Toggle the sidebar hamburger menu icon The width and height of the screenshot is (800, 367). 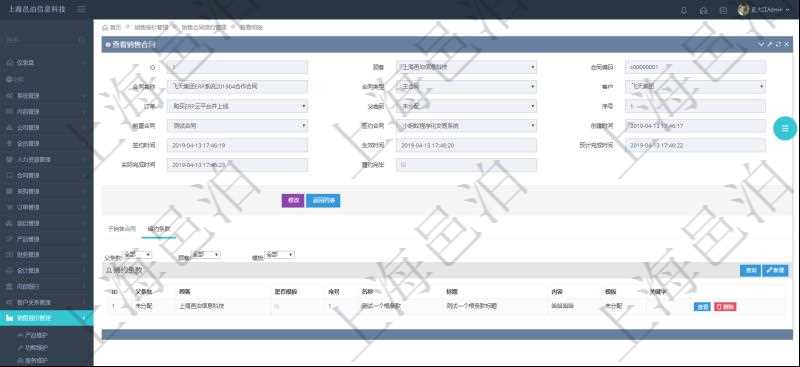click(x=82, y=10)
